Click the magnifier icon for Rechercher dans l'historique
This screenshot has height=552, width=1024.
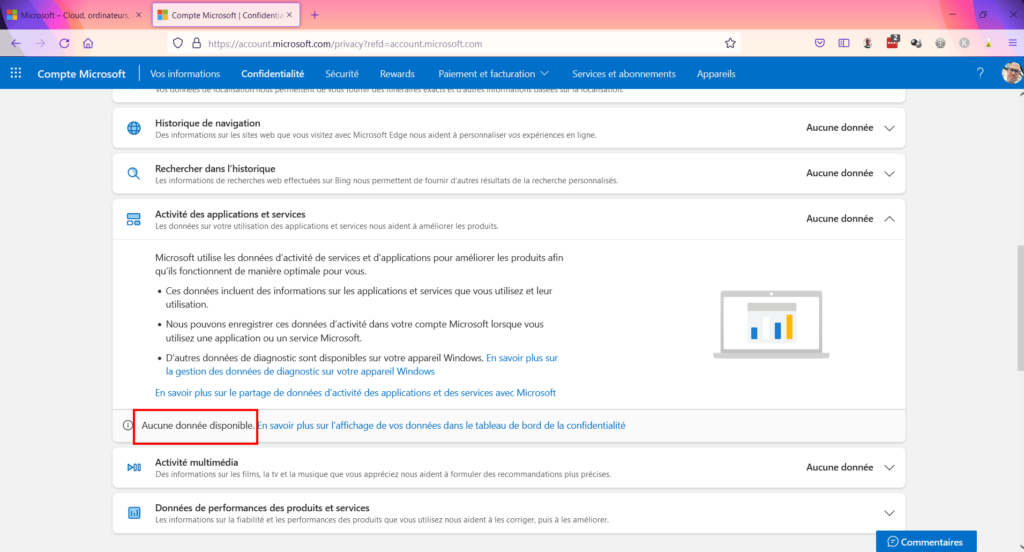[134, 174]
